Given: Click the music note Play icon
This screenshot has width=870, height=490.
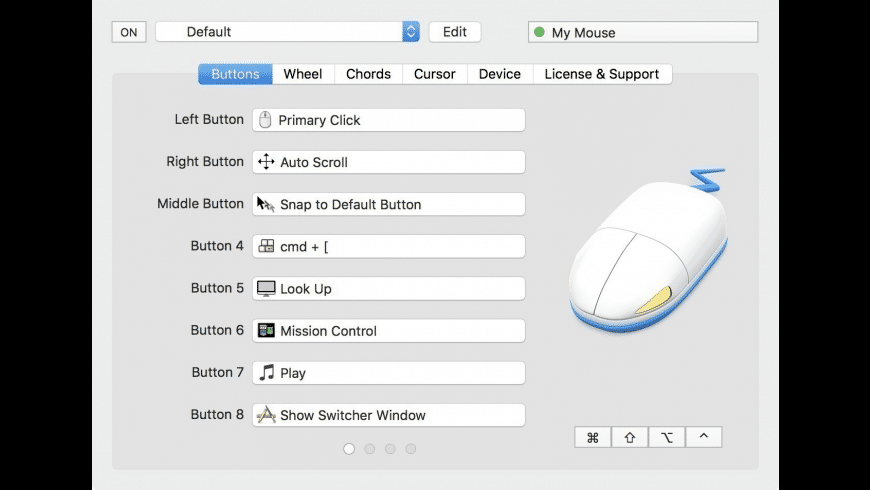Looking at the screenshot, I should point(266,372).
